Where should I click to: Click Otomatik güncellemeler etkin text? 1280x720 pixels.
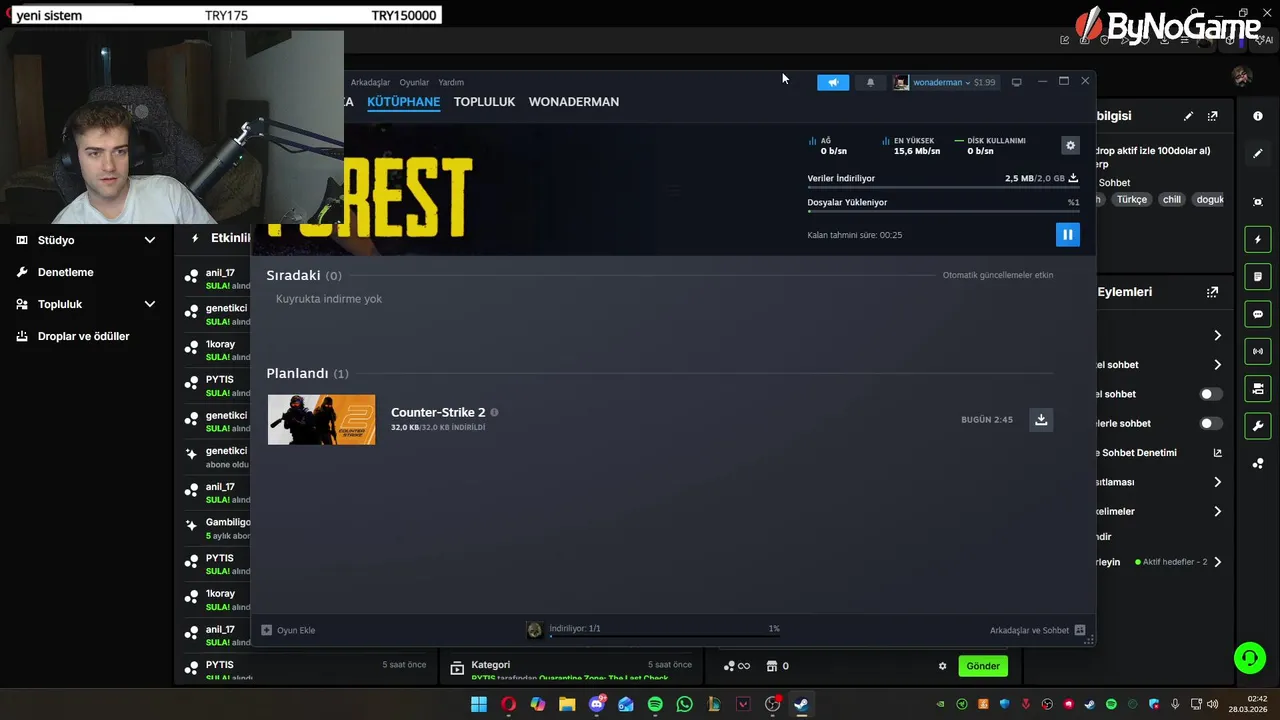(x=997, y=275)
